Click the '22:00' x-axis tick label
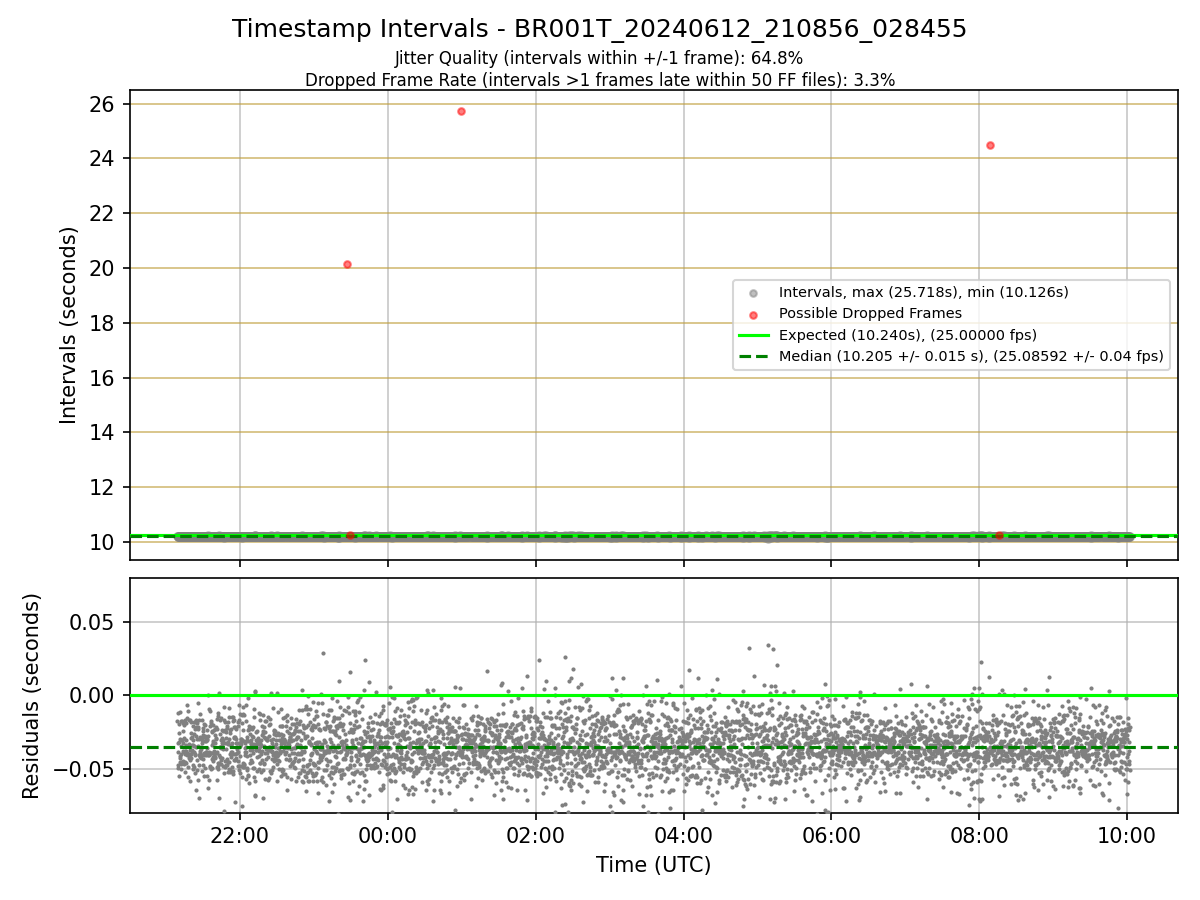 239,836
